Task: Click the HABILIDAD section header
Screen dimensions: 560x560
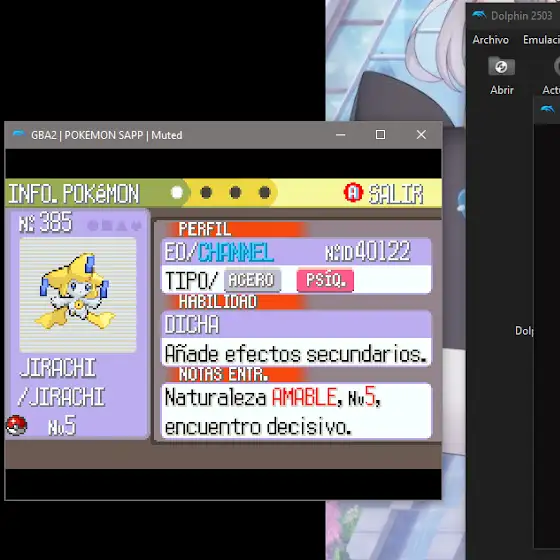Action: [218, 302]
